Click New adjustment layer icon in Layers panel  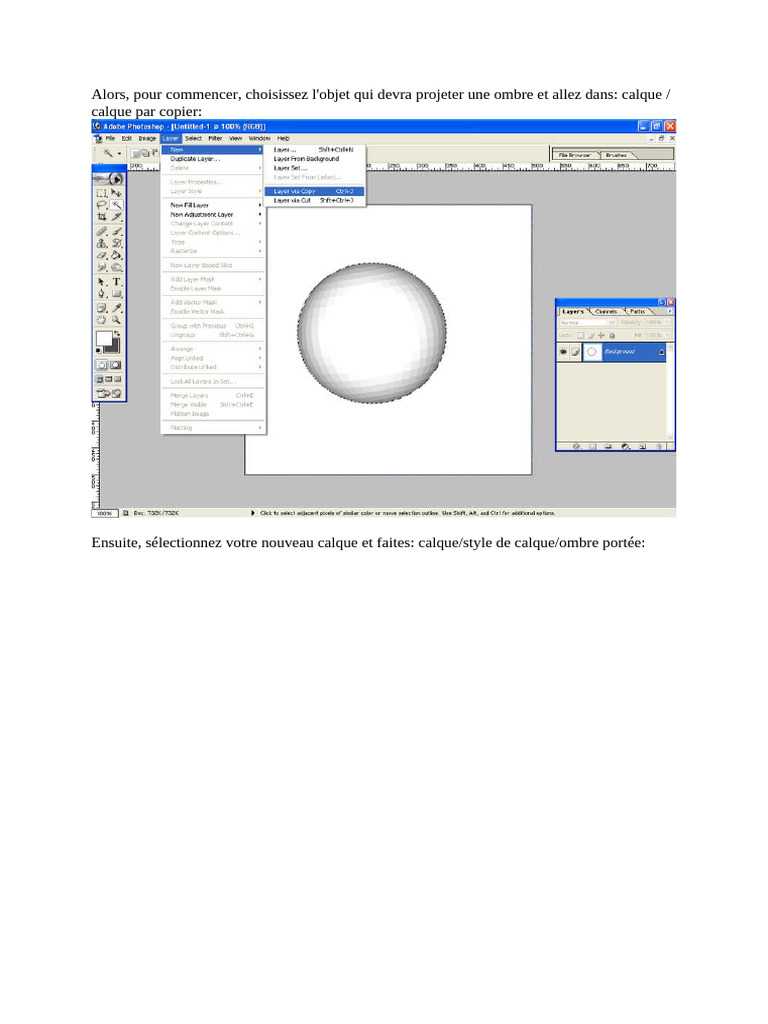[x=626, y=446]
